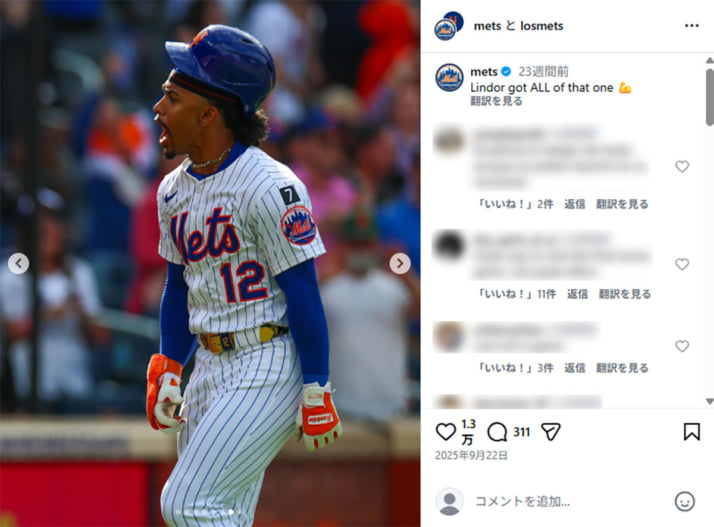Translate the third comment with 3 likes

tap(622, 368)
